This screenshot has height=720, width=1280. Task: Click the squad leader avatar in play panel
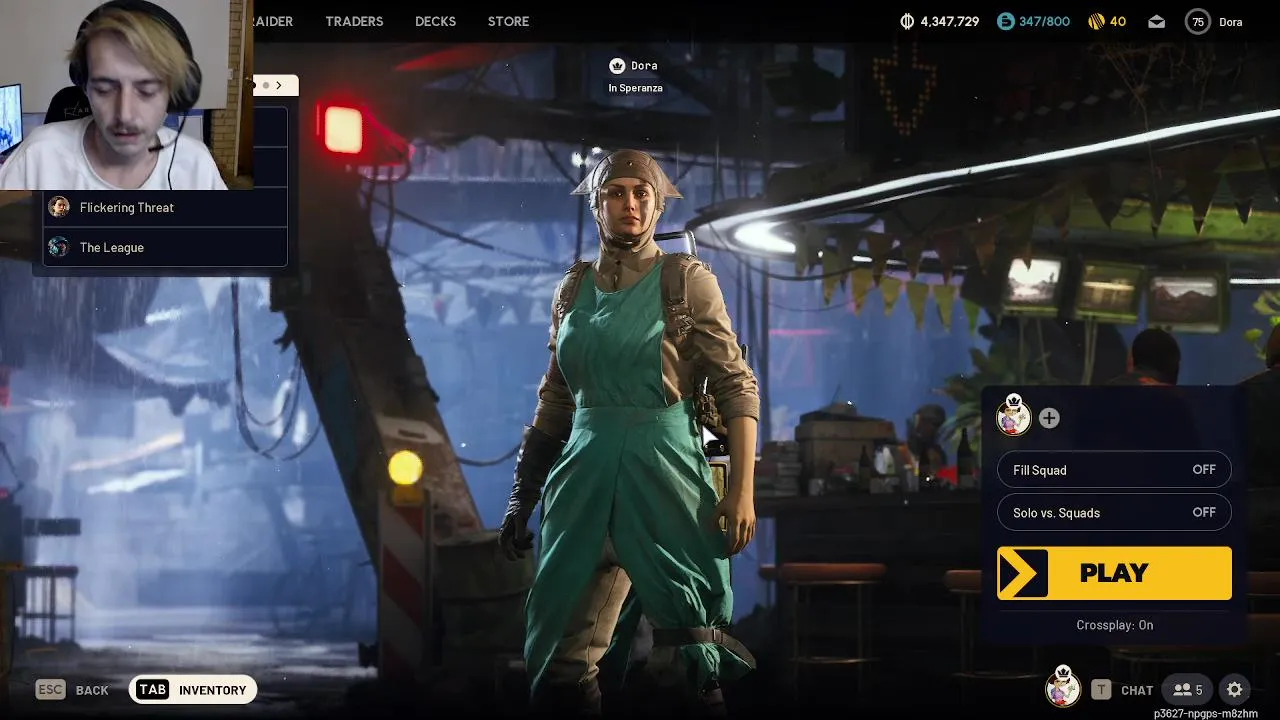coord(1014,416)
